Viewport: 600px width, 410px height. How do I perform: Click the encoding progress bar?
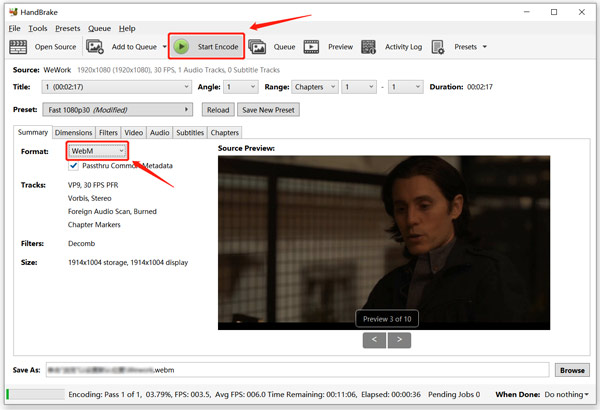coord(36,394)
